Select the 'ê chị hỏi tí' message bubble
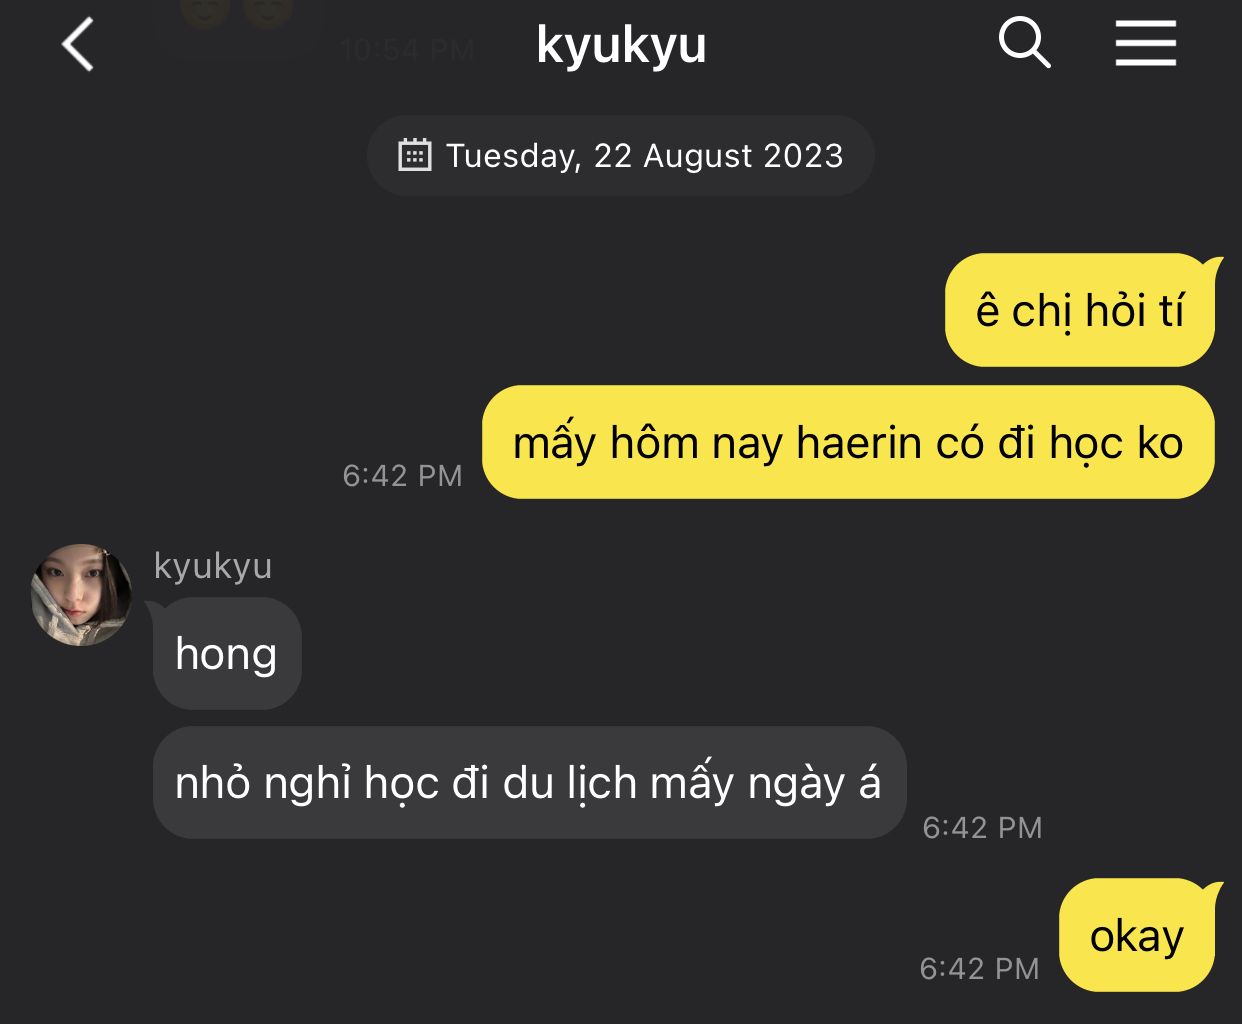This screenshot has height=1024, width=1242. point(1080,310)
